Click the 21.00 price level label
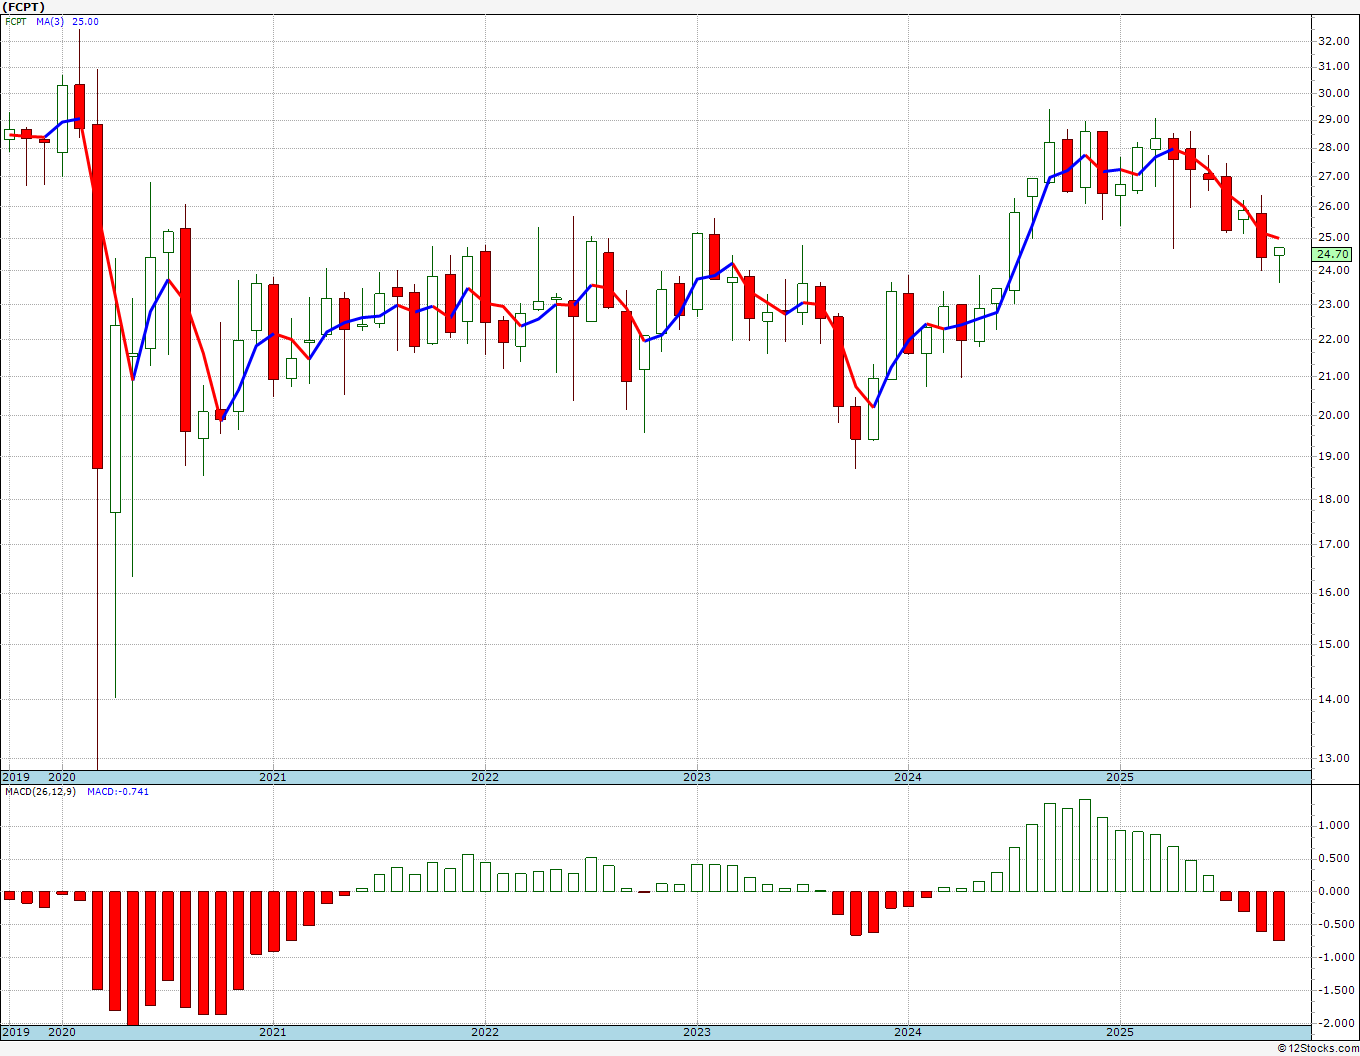 (1333, 376)
